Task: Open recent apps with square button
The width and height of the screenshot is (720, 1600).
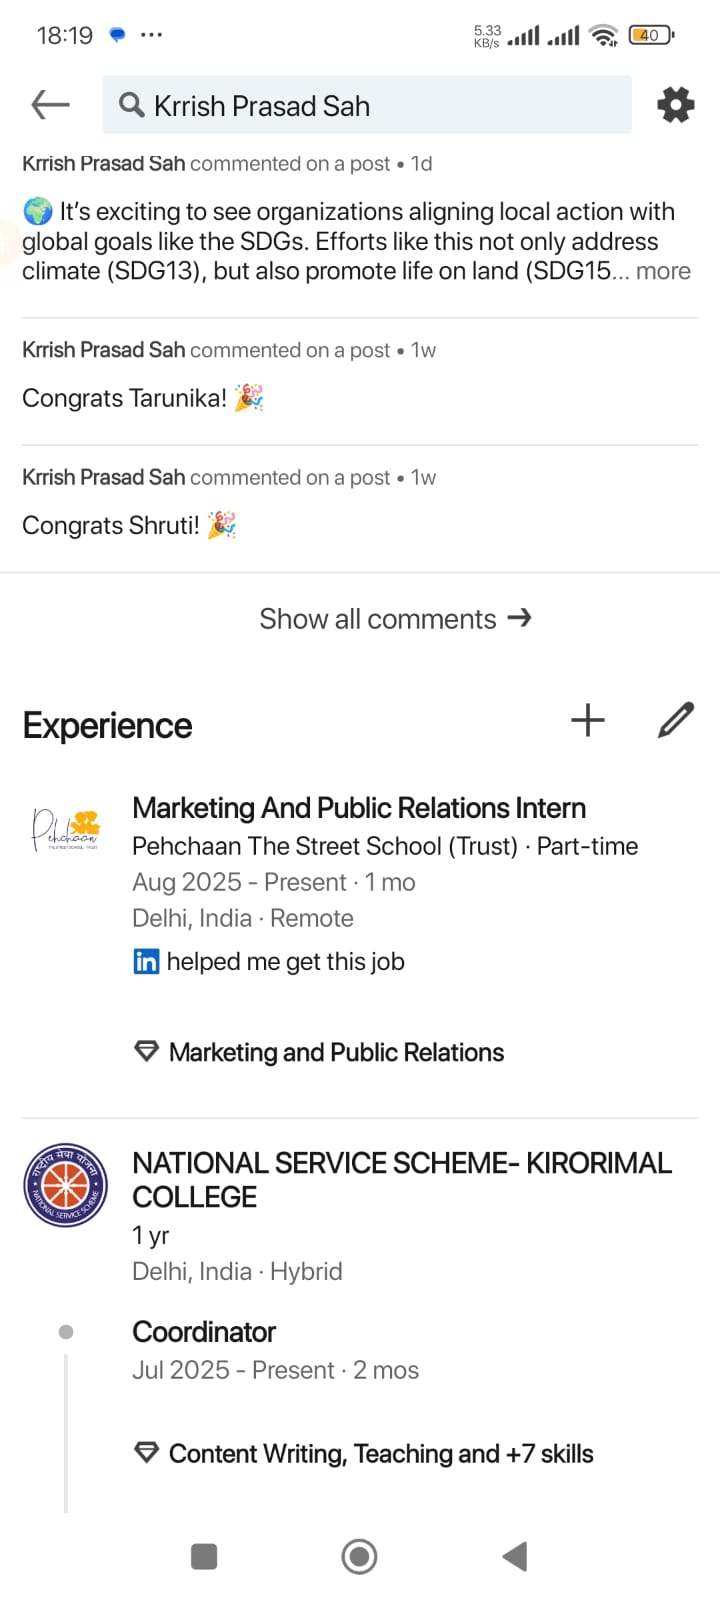Action: [x=204, y=1556]
